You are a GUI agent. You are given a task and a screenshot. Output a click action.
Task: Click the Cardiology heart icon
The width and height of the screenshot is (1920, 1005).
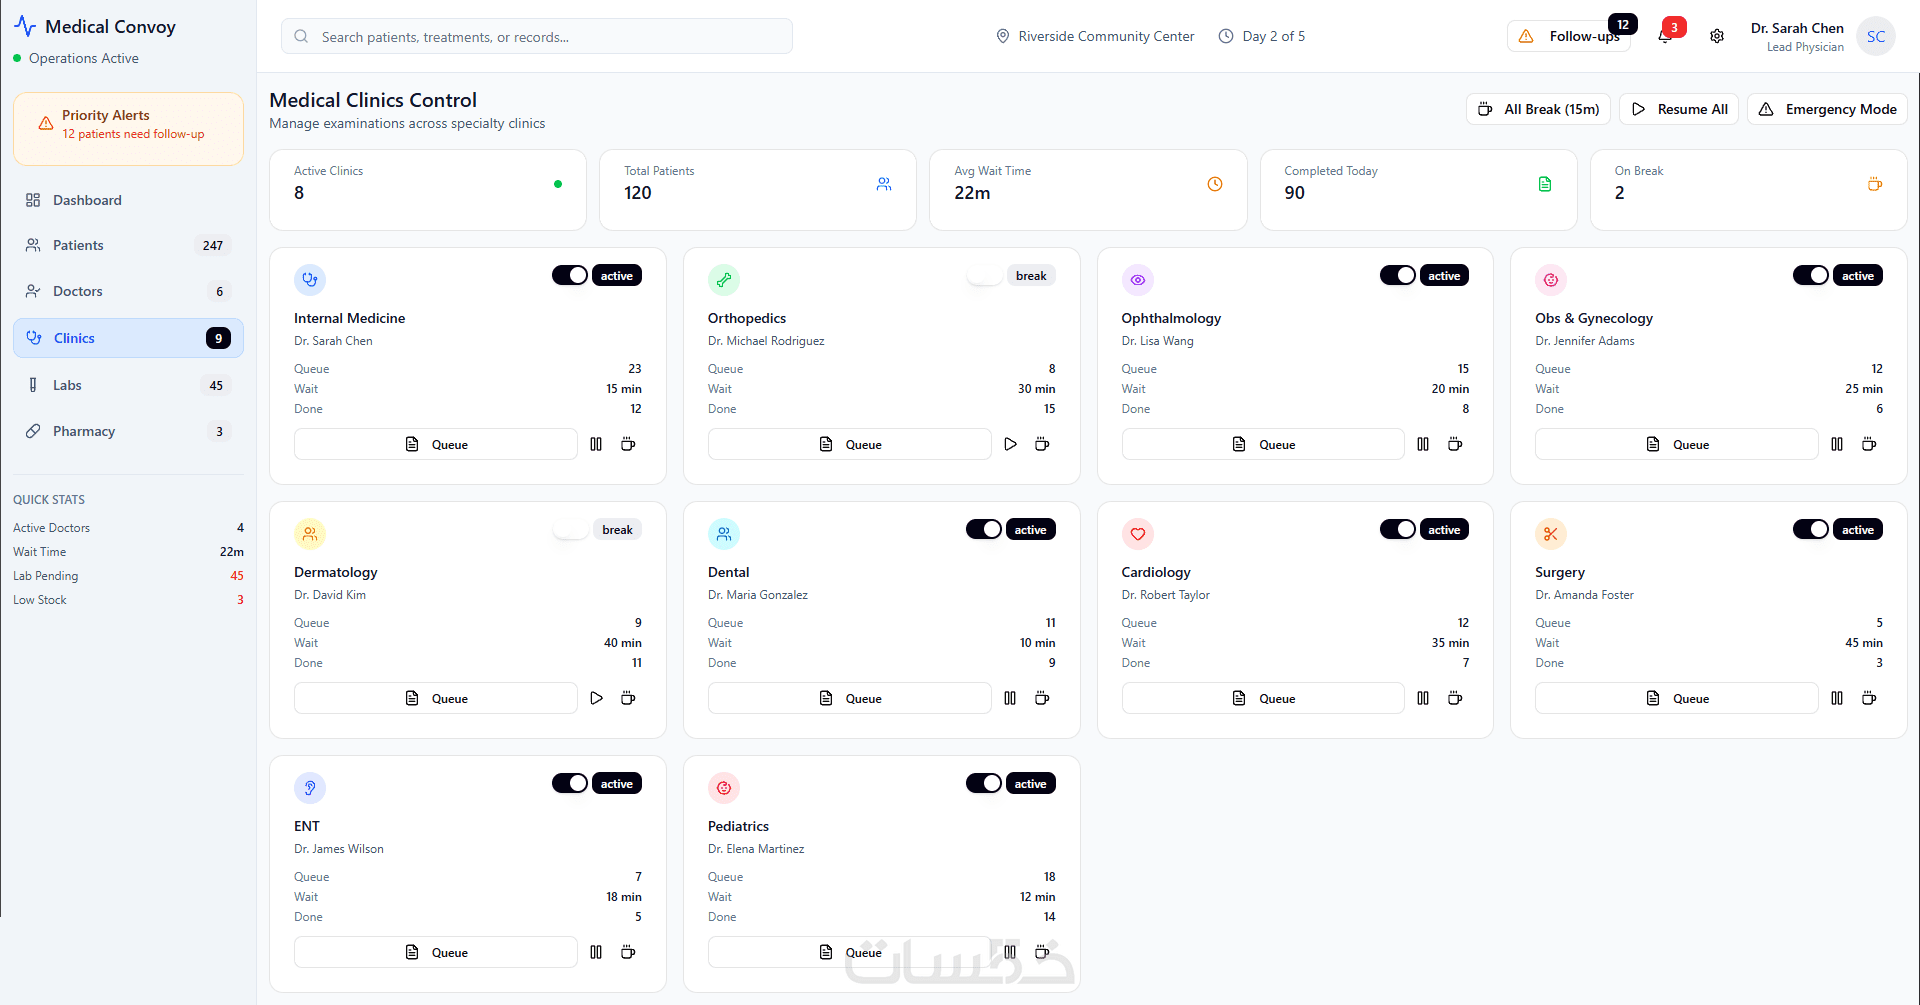(x=1138, y=534)
